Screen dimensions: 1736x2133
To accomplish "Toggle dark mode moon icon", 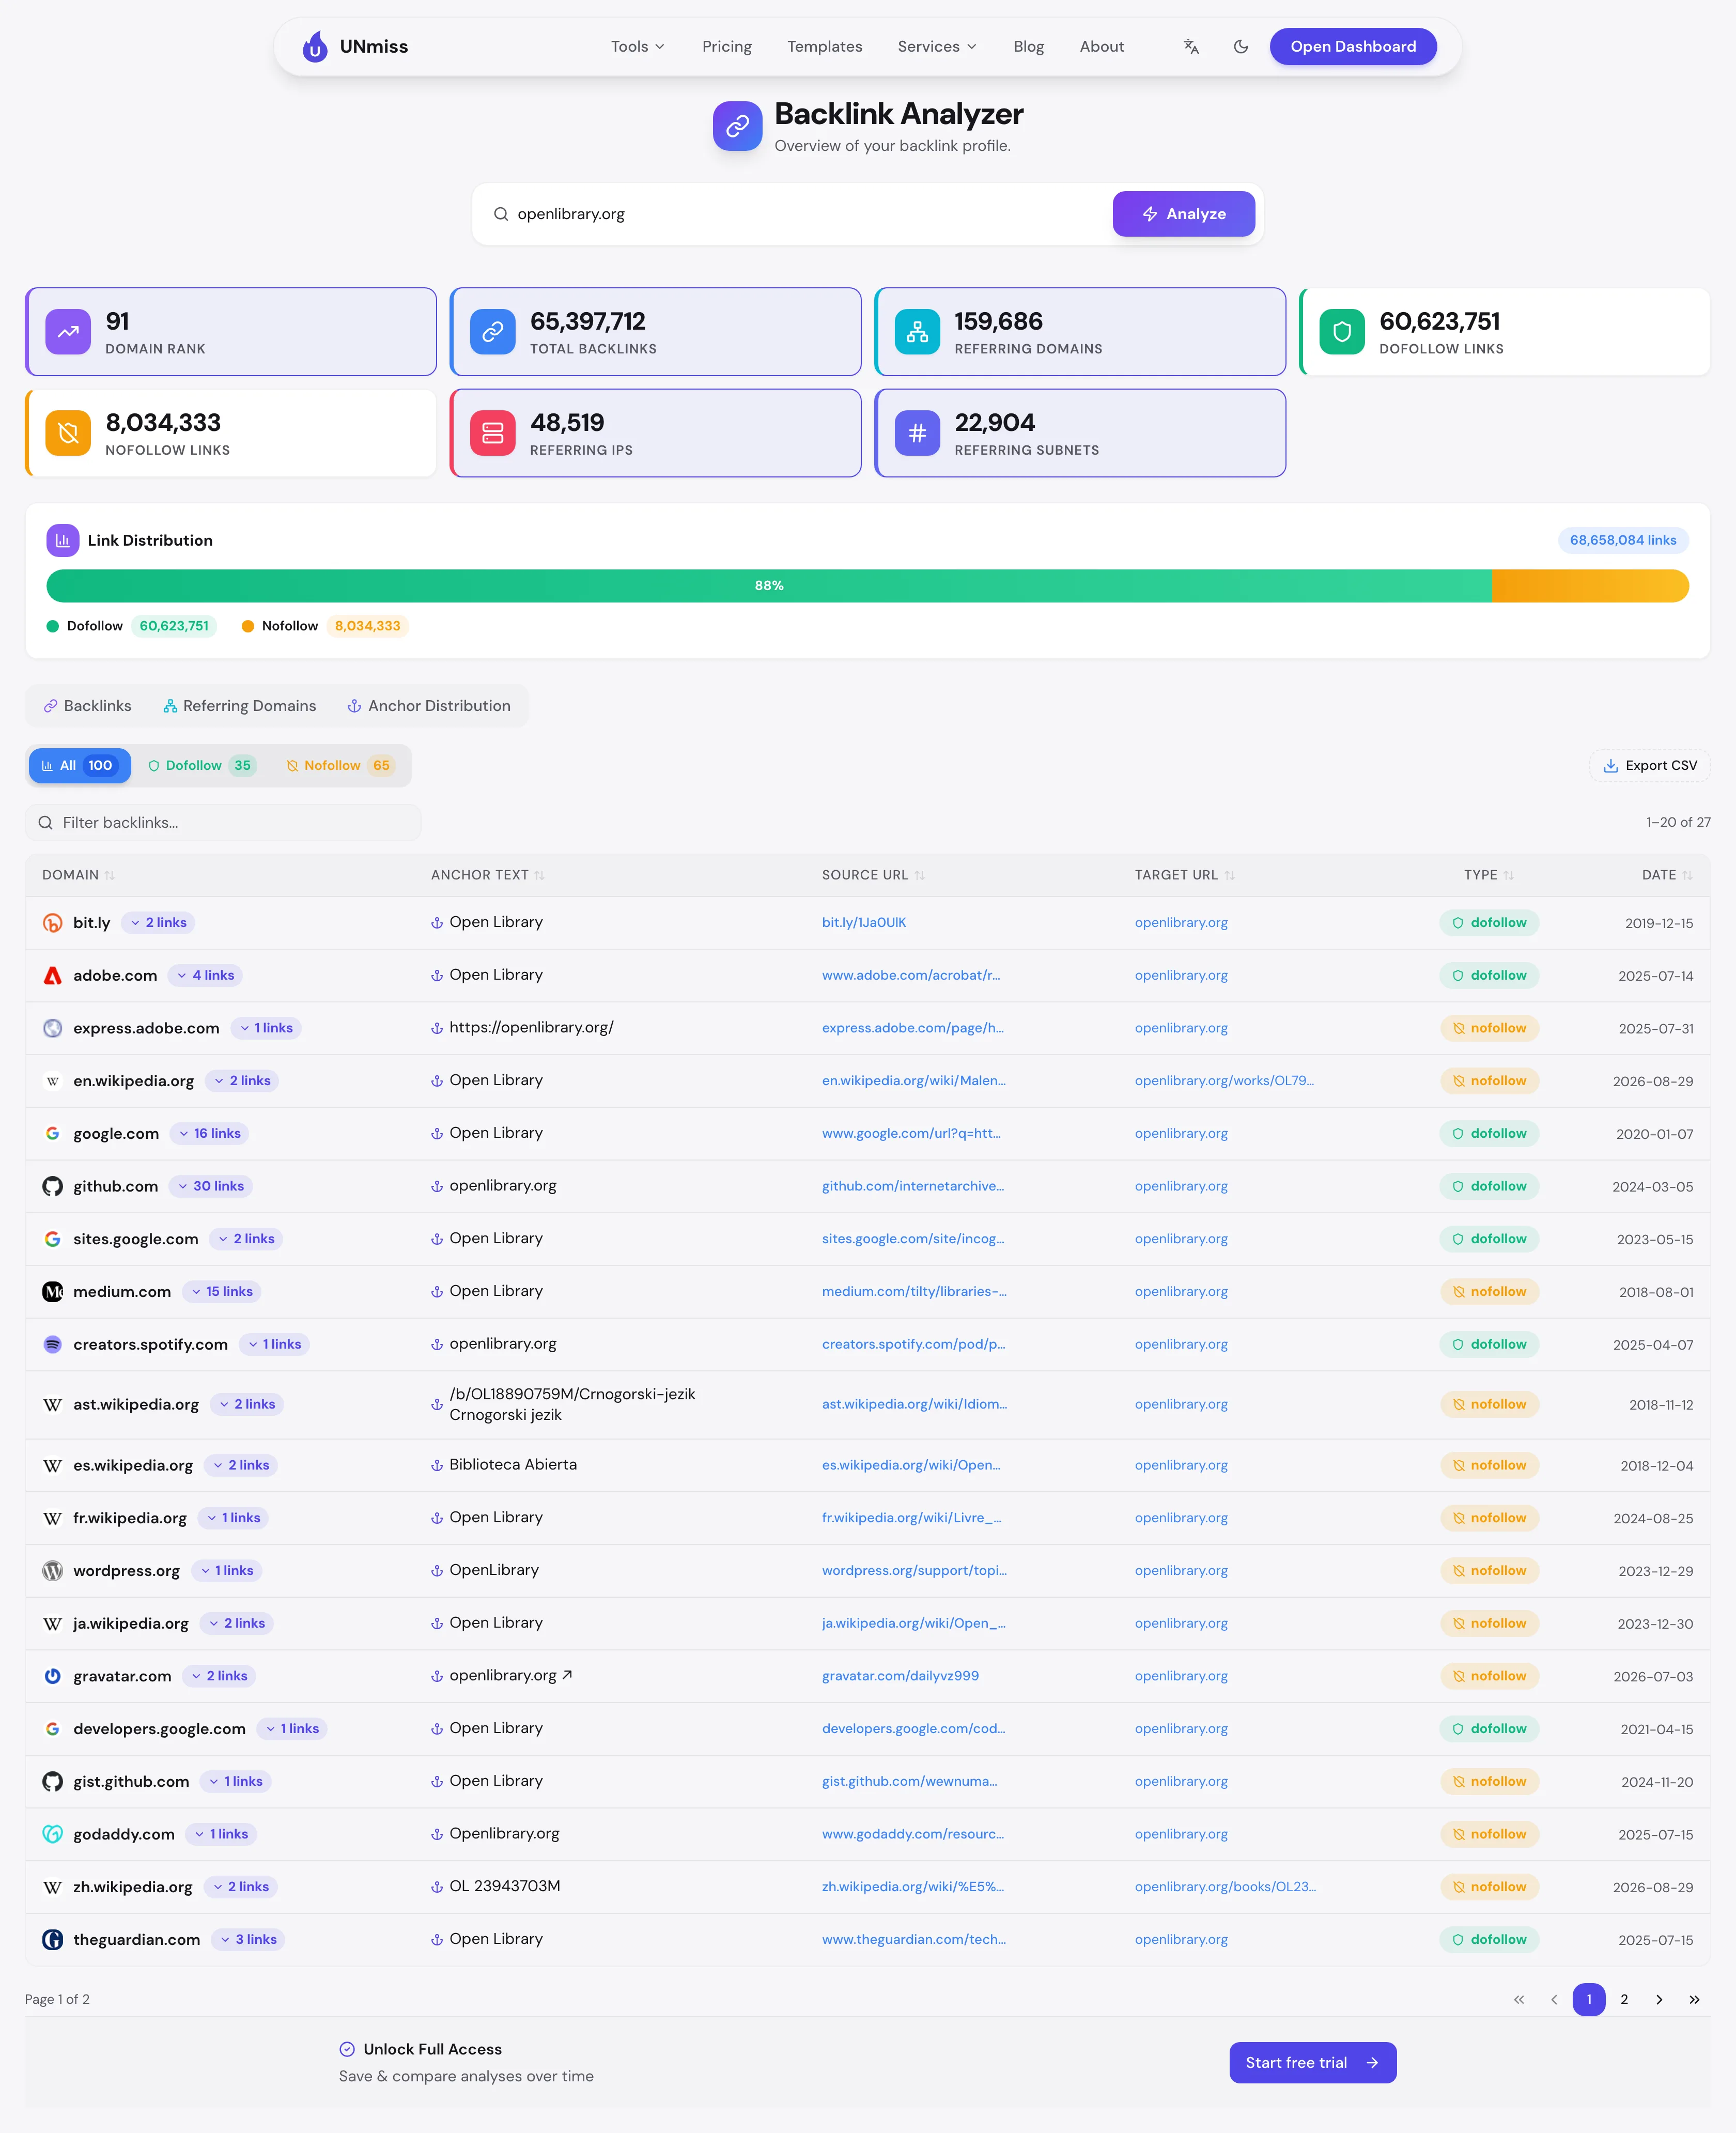I will (1241, 46).
